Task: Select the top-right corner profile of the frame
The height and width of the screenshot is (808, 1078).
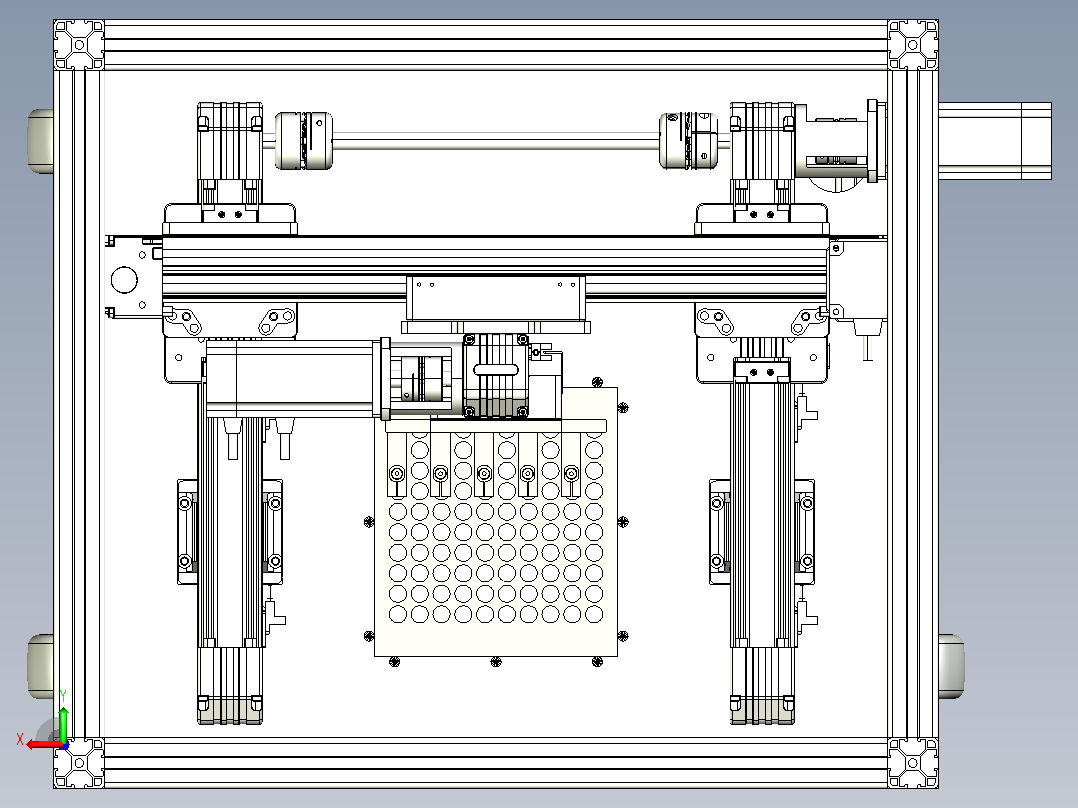Action: (913, 45)
